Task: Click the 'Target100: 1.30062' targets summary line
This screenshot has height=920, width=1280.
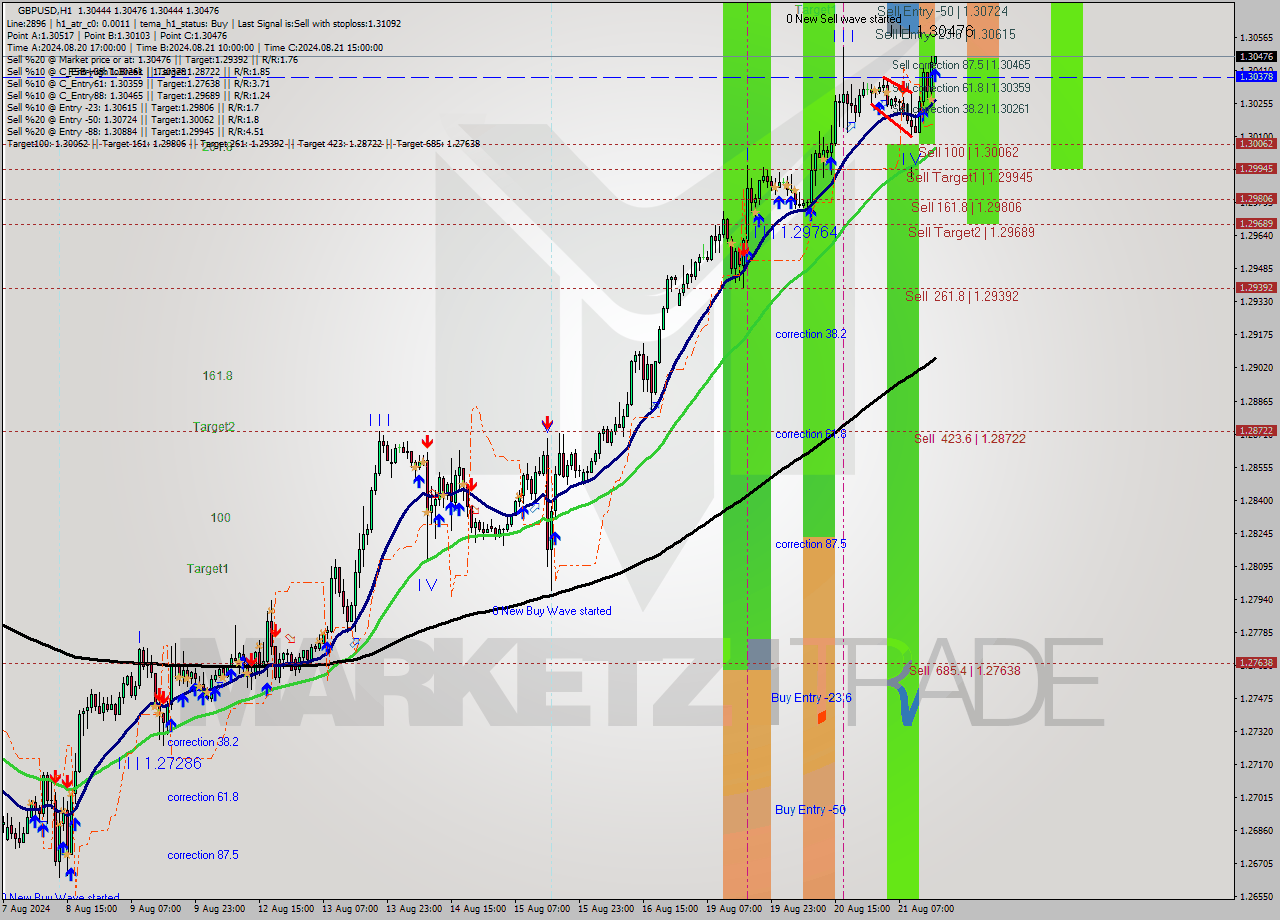Action: click(243, 143)
